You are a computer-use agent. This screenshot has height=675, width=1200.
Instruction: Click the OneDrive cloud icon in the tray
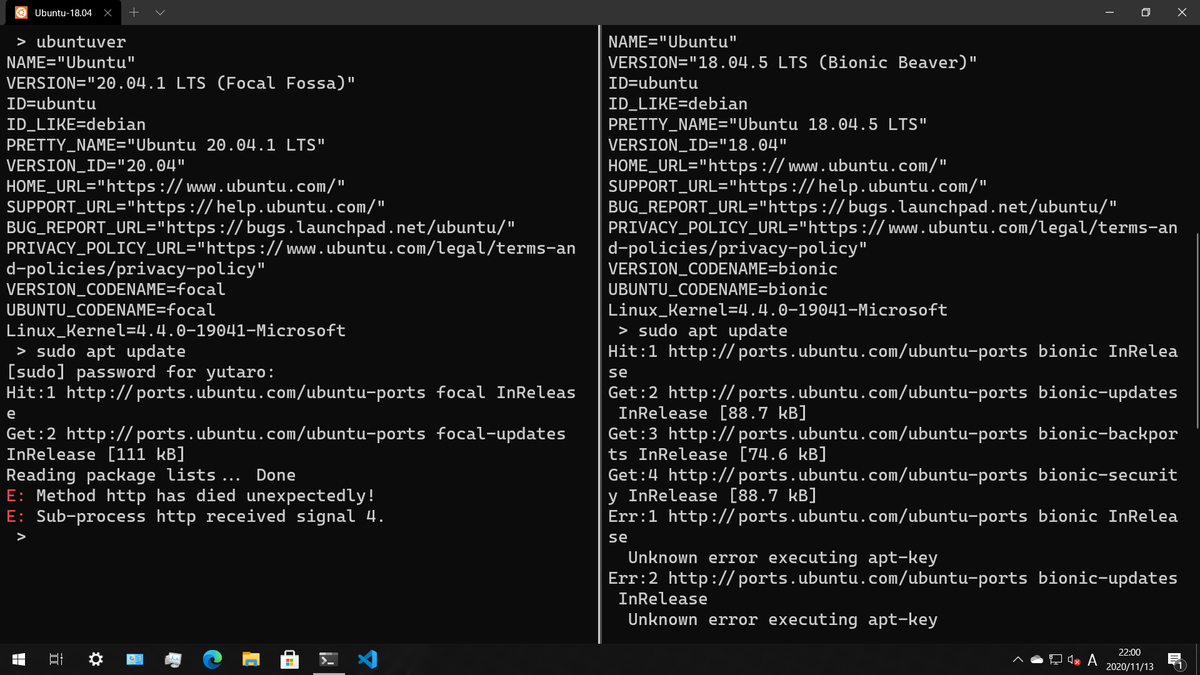(x=1038, y=659)
